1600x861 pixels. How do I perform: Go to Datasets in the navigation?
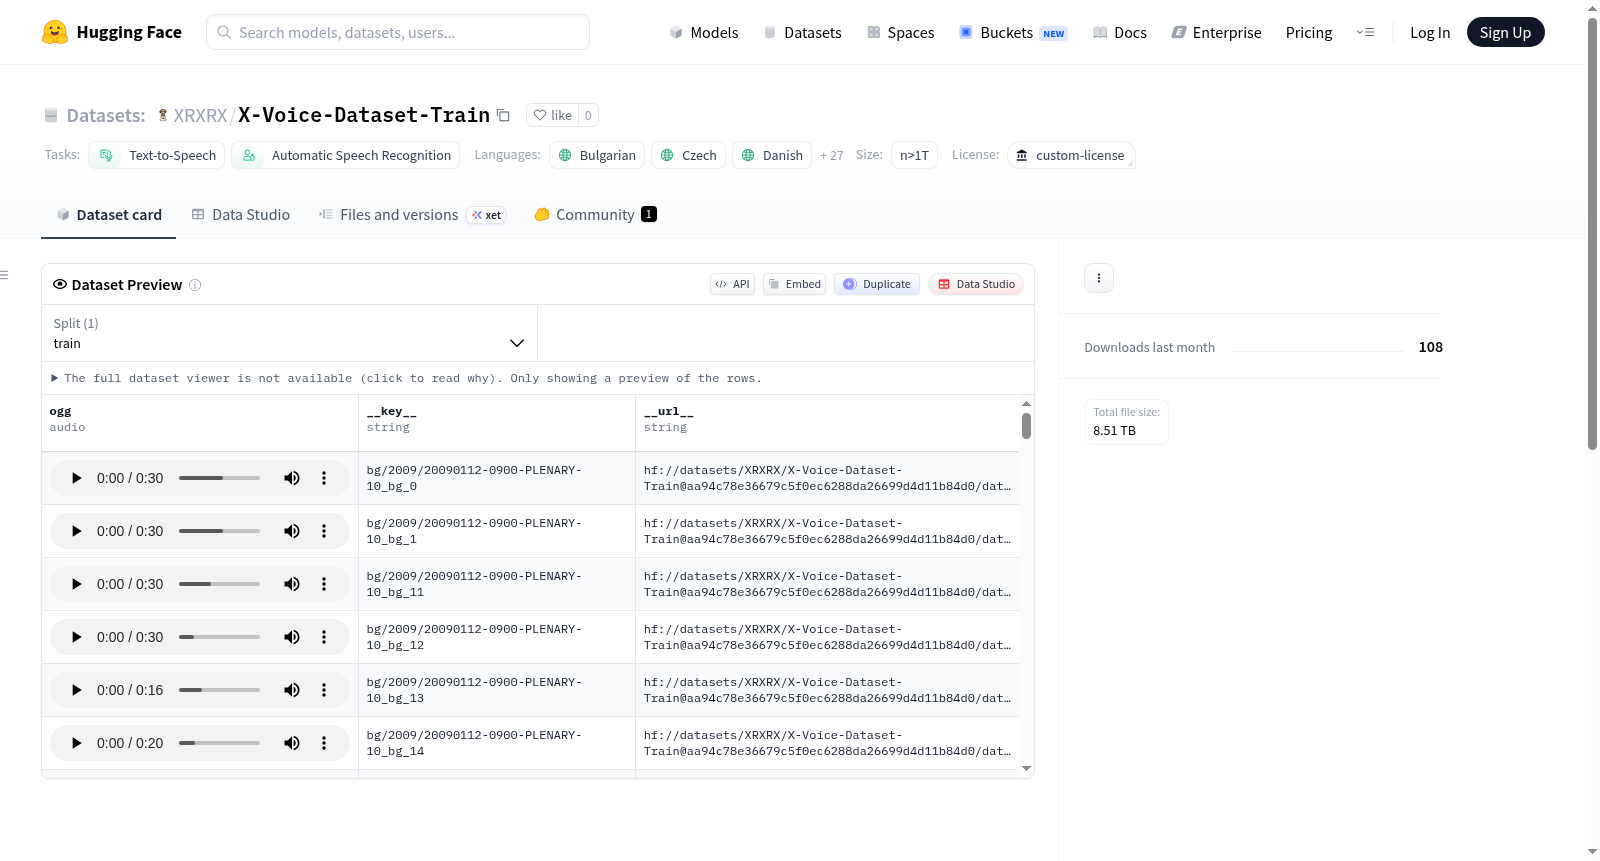click(x=803, y=32)
